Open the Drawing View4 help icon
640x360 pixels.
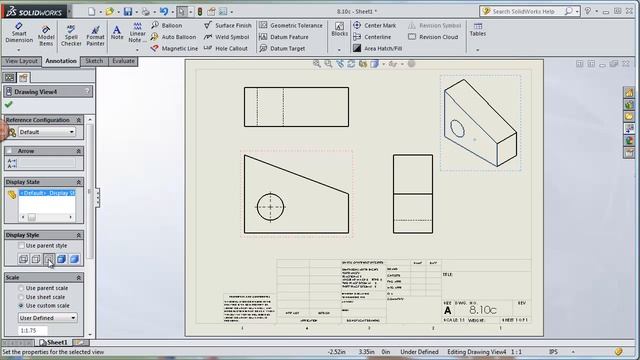click(x=87, y=91)
